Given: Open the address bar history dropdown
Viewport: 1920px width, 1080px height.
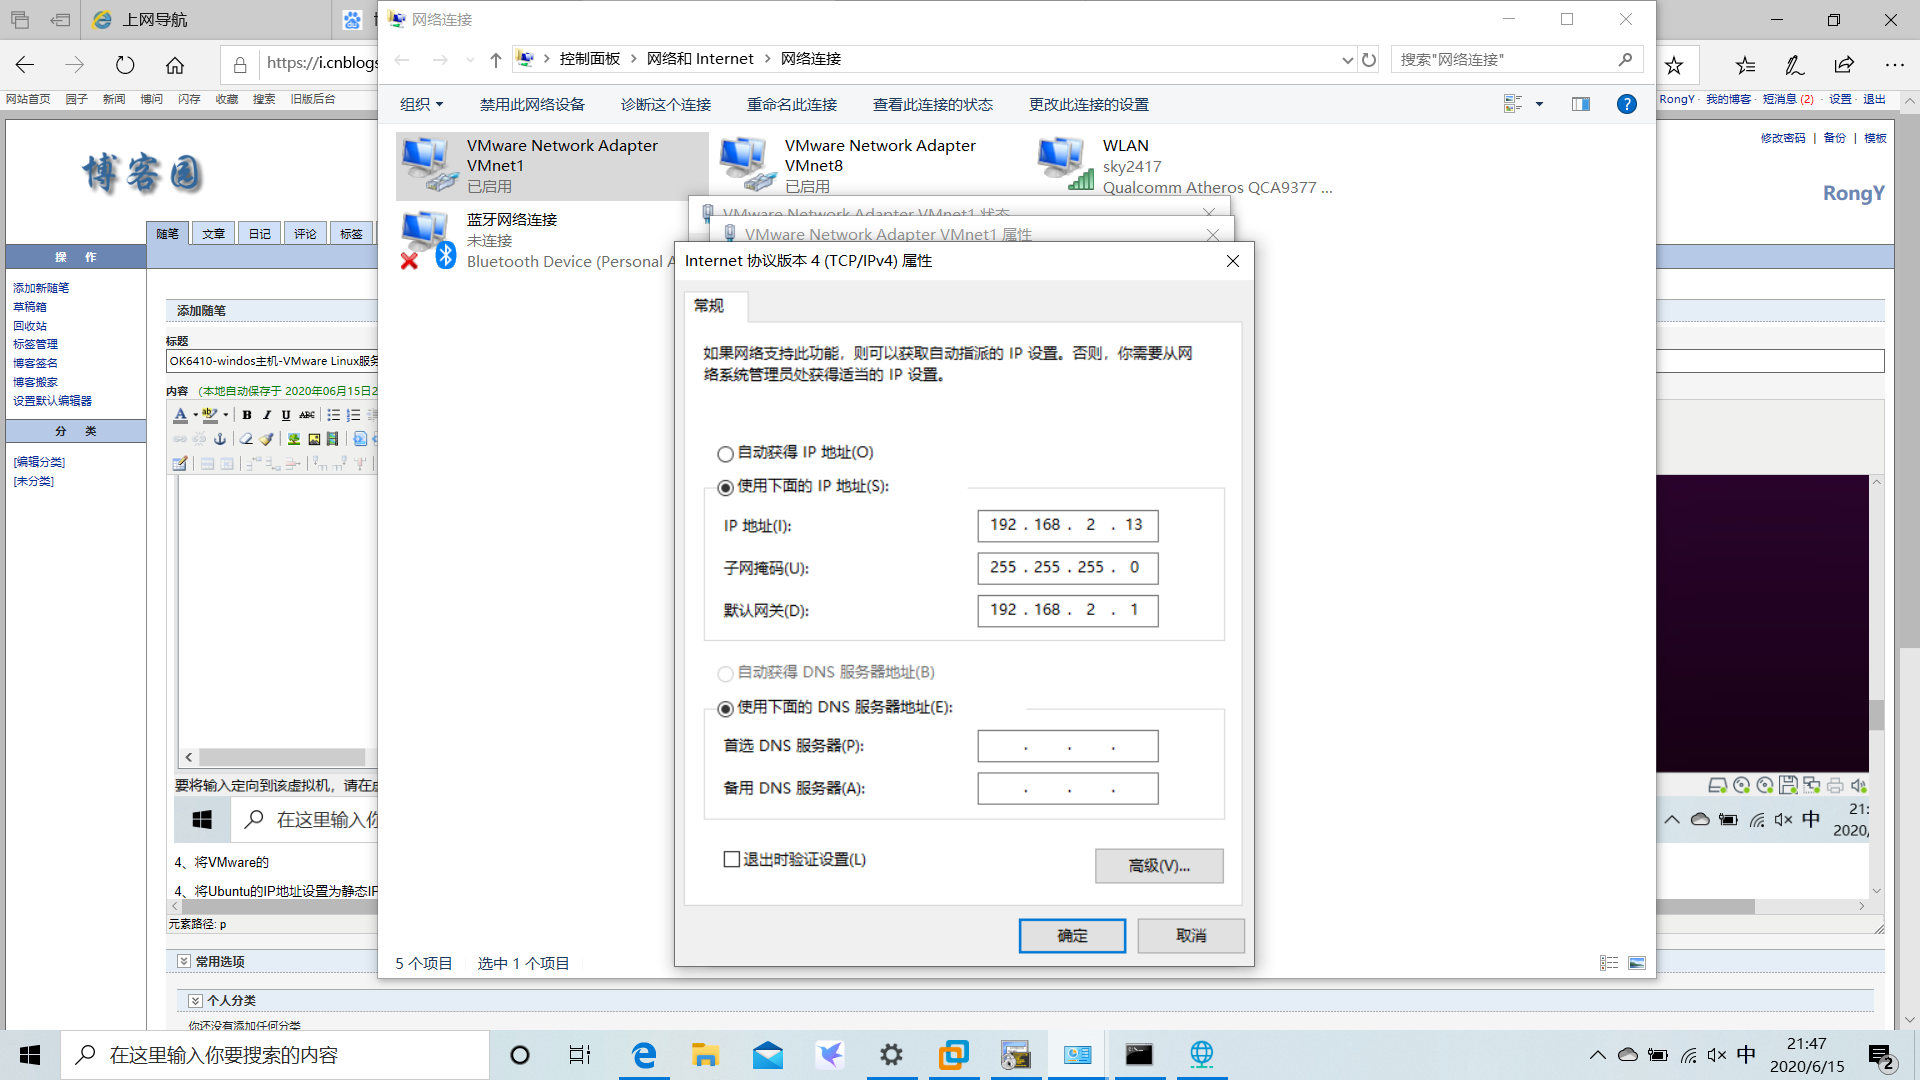Looking at the screenshot, I should 1346,60.
